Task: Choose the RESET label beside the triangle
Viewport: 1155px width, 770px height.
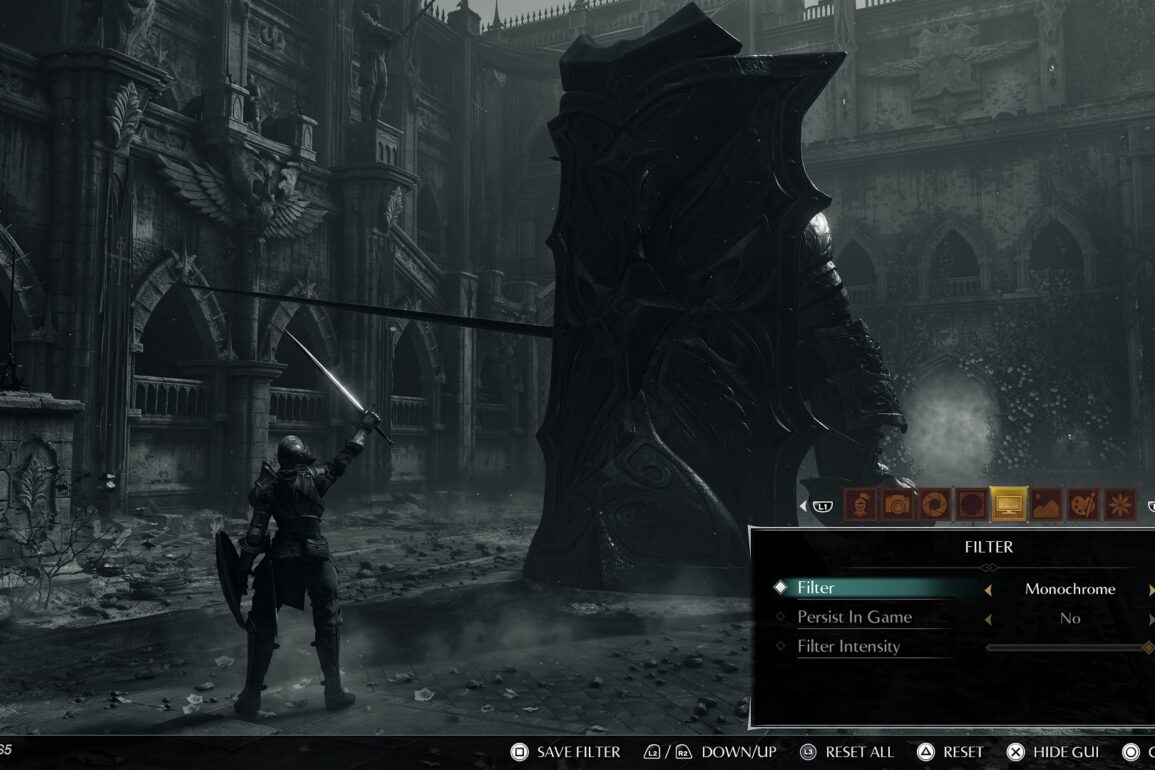Action: pyautogui.click(x=963, y=752)
